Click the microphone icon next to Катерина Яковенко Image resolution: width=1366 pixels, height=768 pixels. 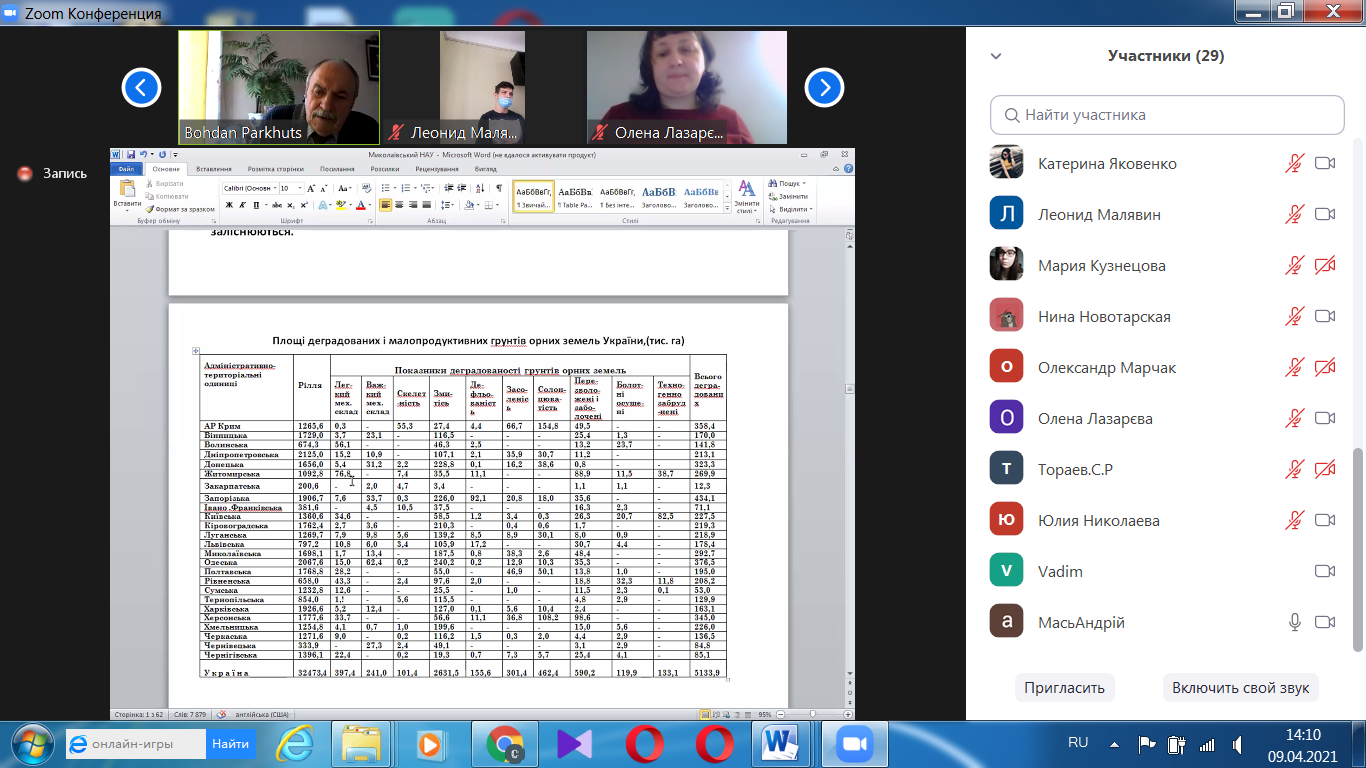point(1294,163)
